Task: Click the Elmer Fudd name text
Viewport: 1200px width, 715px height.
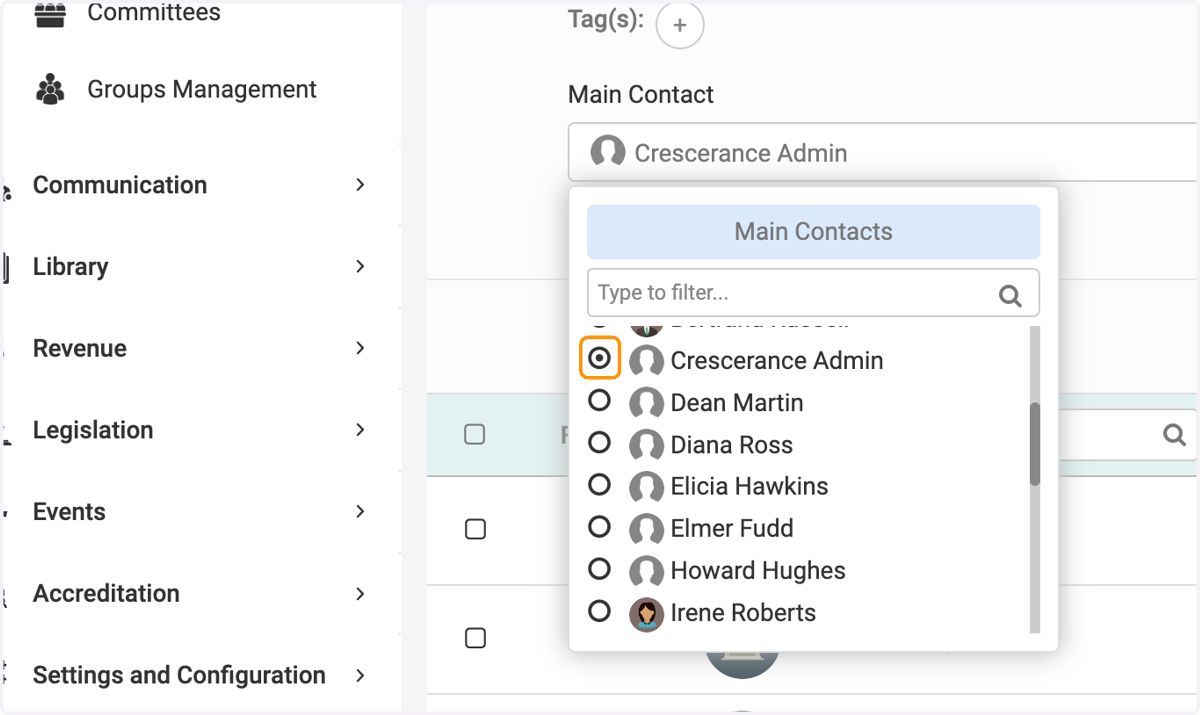Action: [x=732, y=528]
